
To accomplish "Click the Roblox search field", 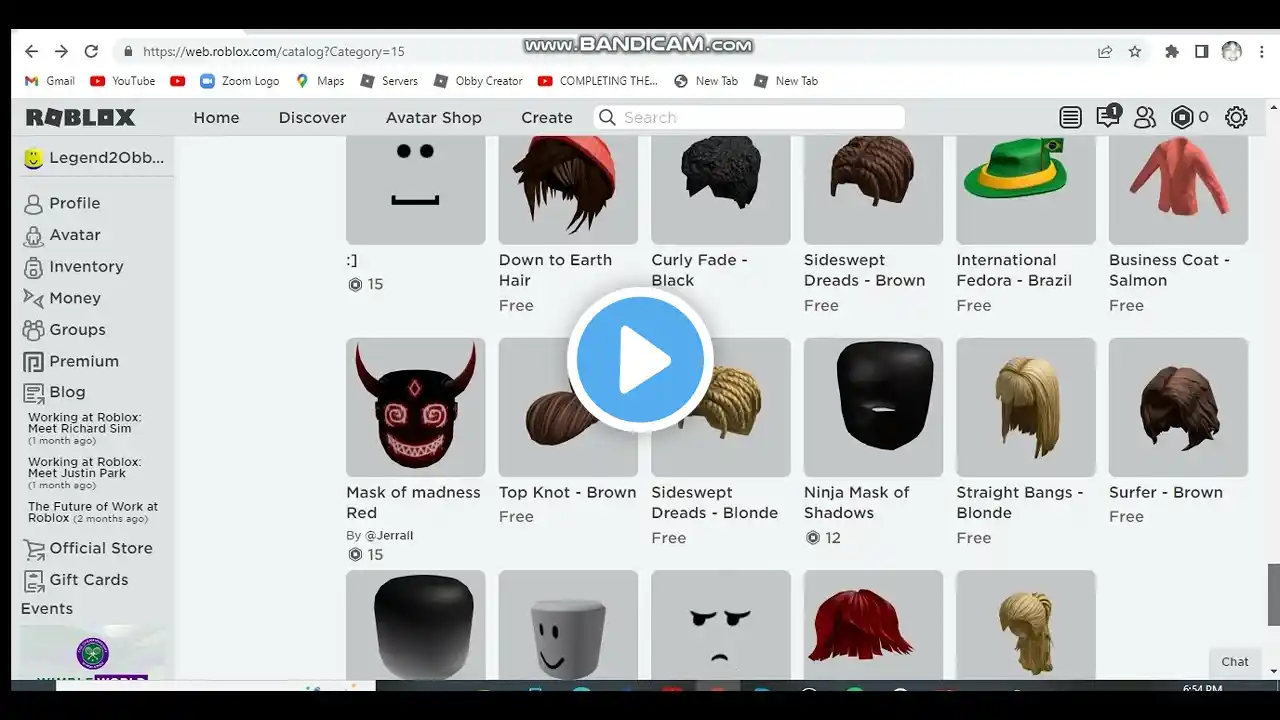I will (749, 117).
